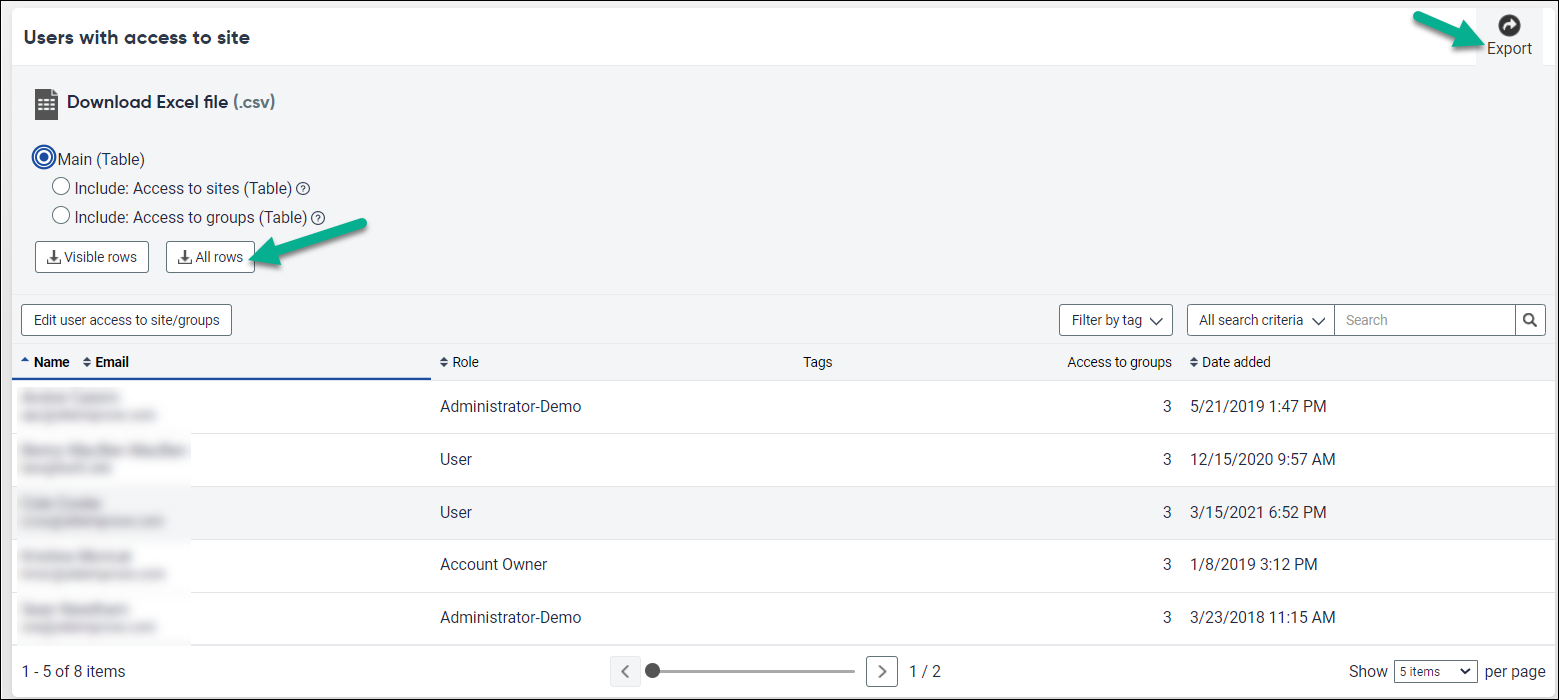Click Edit user access to site/groups
The image size is (1559, 700).
(x=126, y=319)
